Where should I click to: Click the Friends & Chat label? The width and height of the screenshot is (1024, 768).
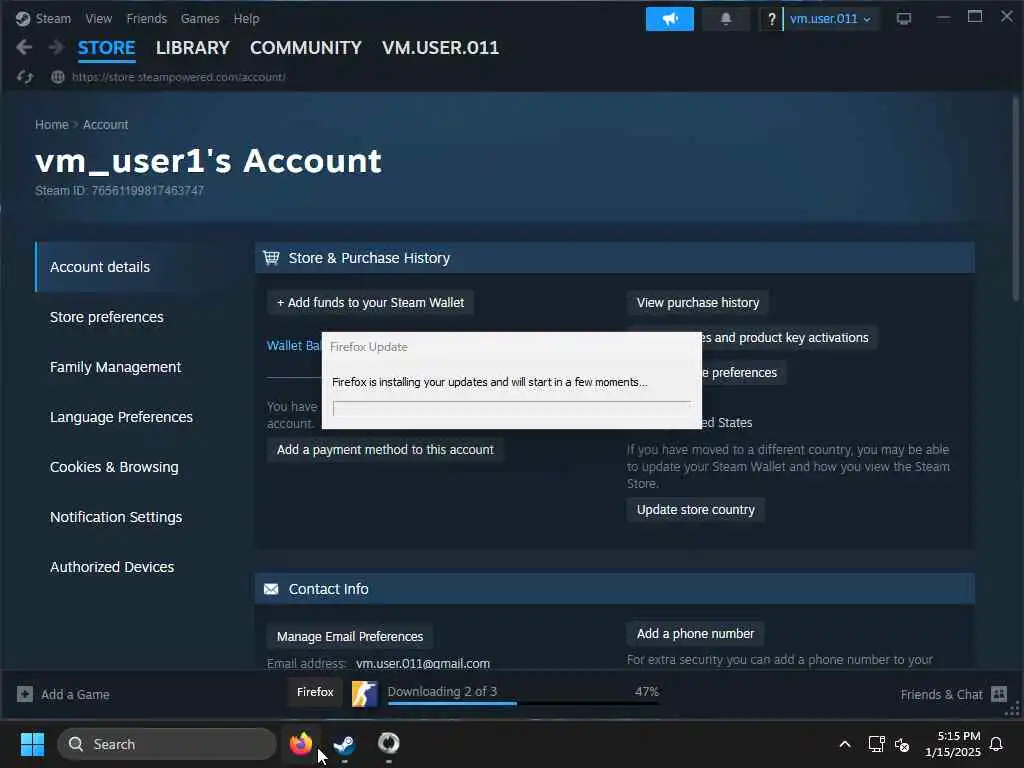tap(941, 695)
